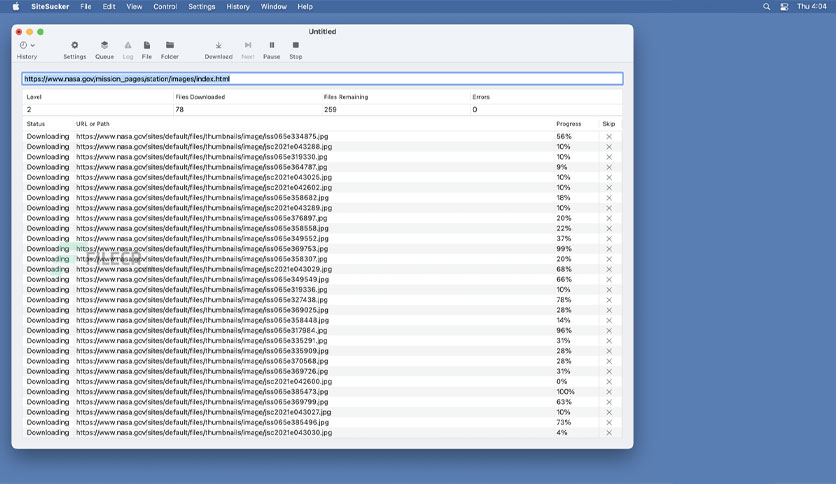Select the iss065e369799.jpg row URL

pos(202,402)
